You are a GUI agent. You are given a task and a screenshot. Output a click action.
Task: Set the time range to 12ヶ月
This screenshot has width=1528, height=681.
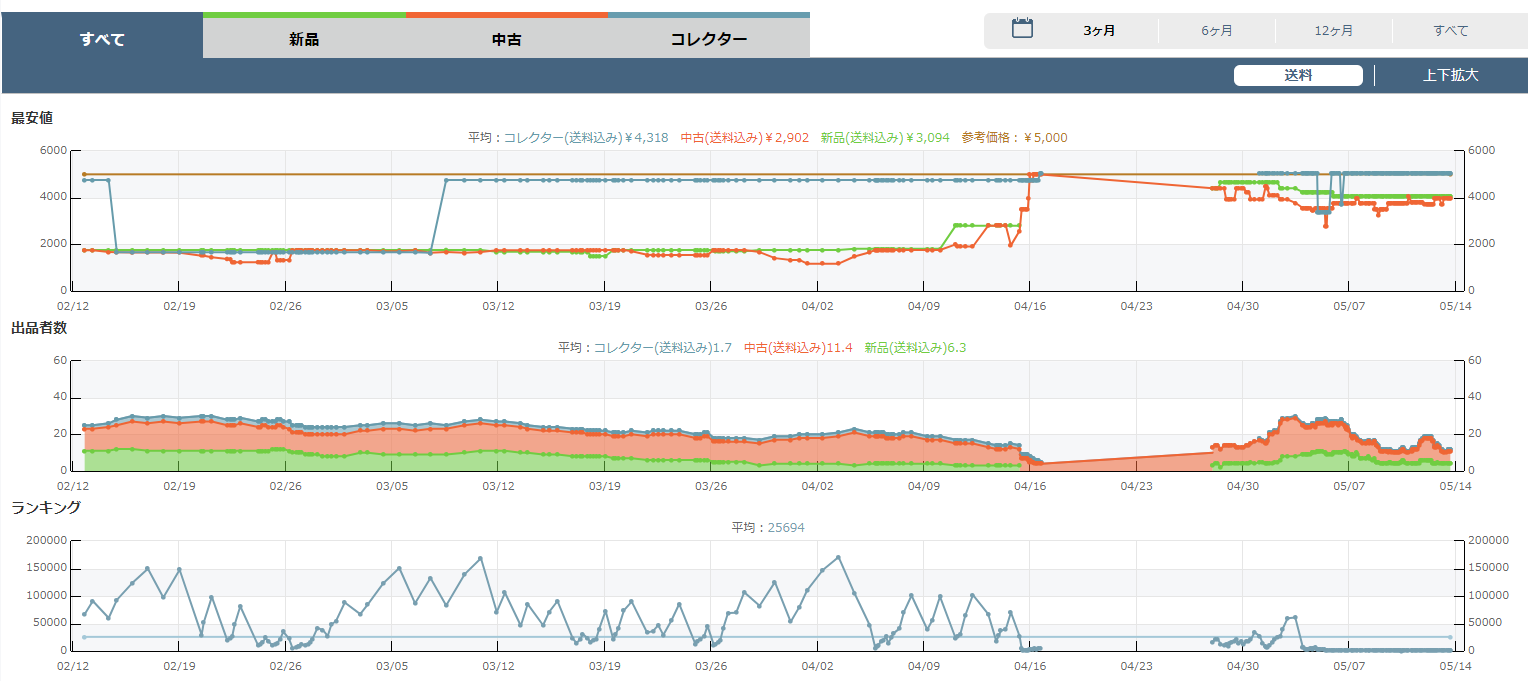tap(1333, 31)
